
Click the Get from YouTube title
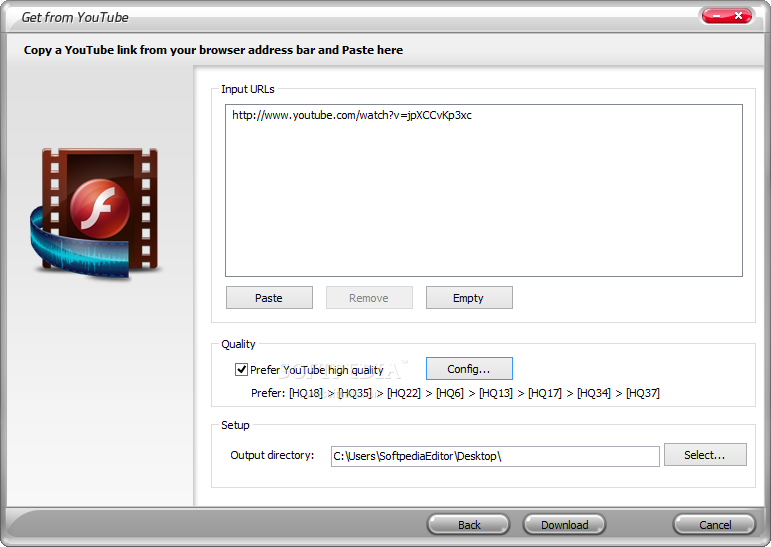75,17
